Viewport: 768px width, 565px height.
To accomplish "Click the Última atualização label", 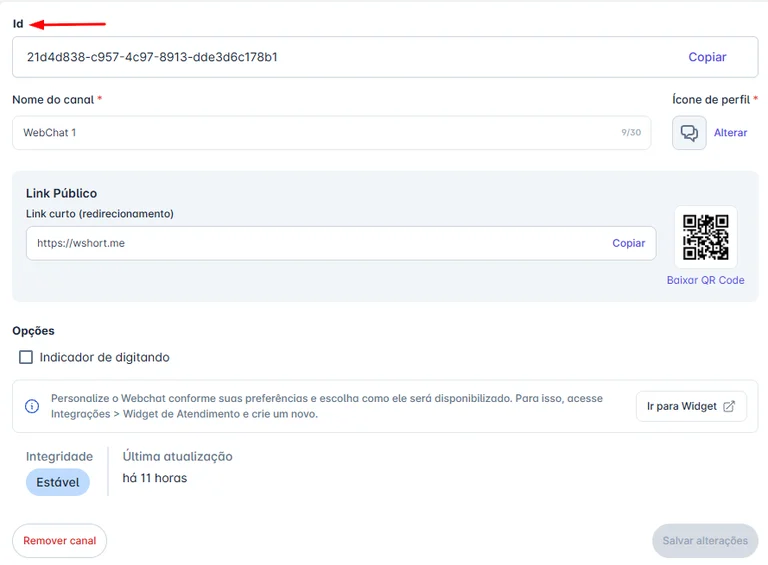I will pyautogui.click(x=177, y=456).
